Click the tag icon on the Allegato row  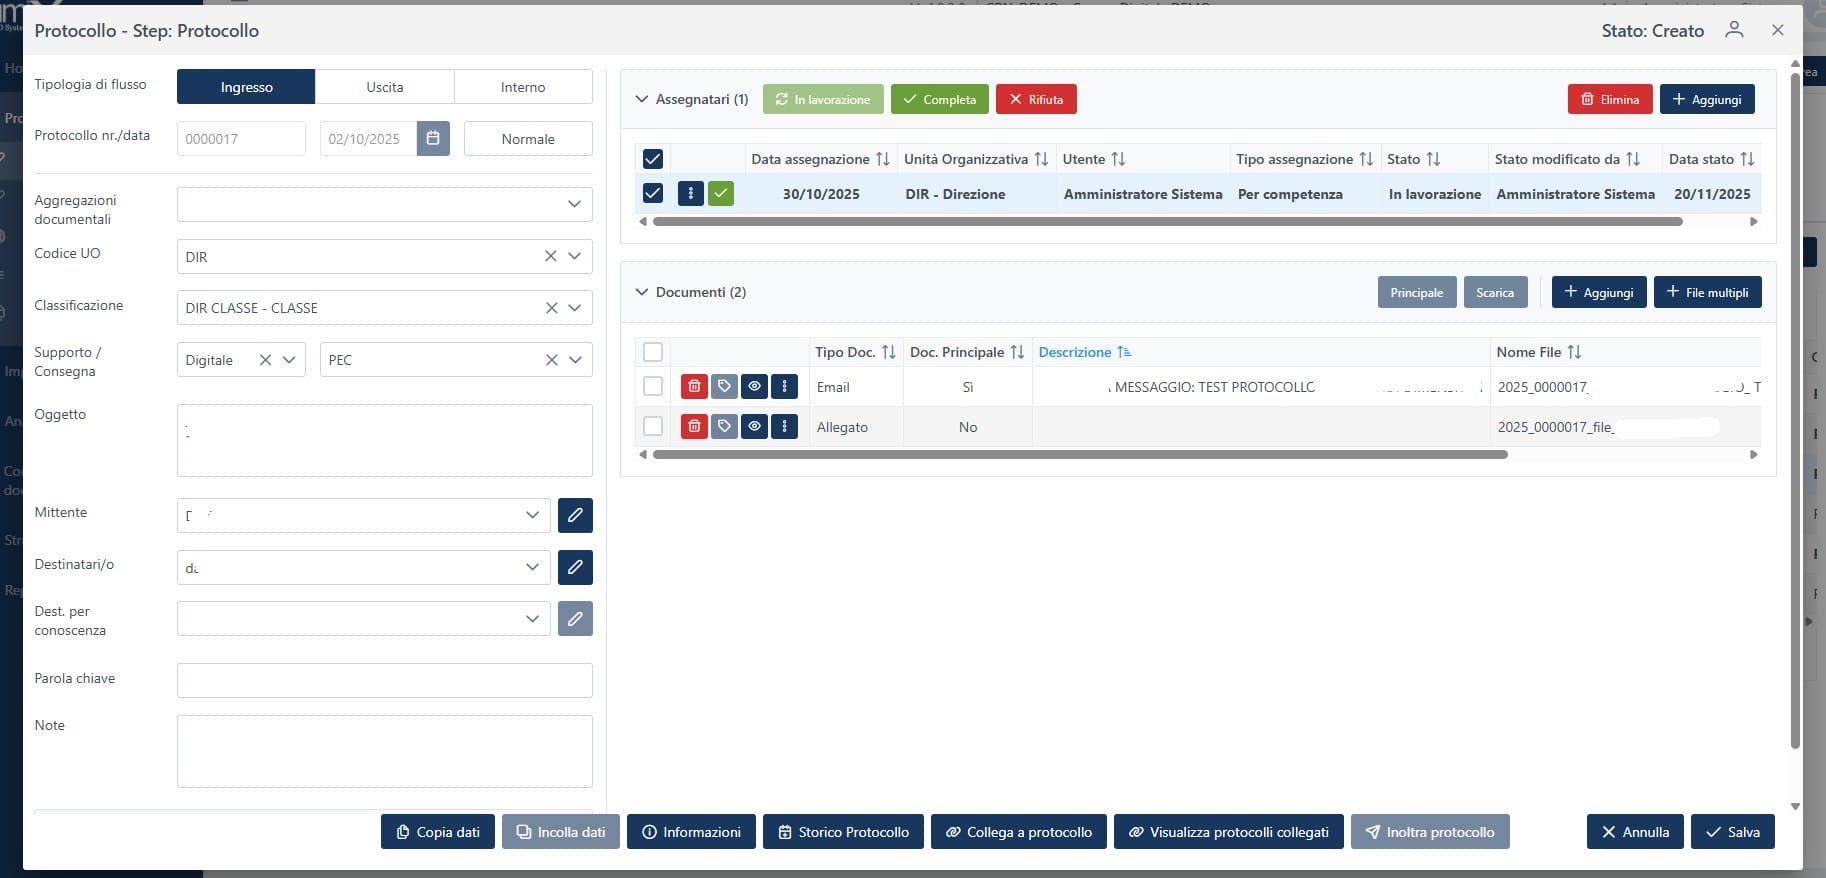point(724,427)
